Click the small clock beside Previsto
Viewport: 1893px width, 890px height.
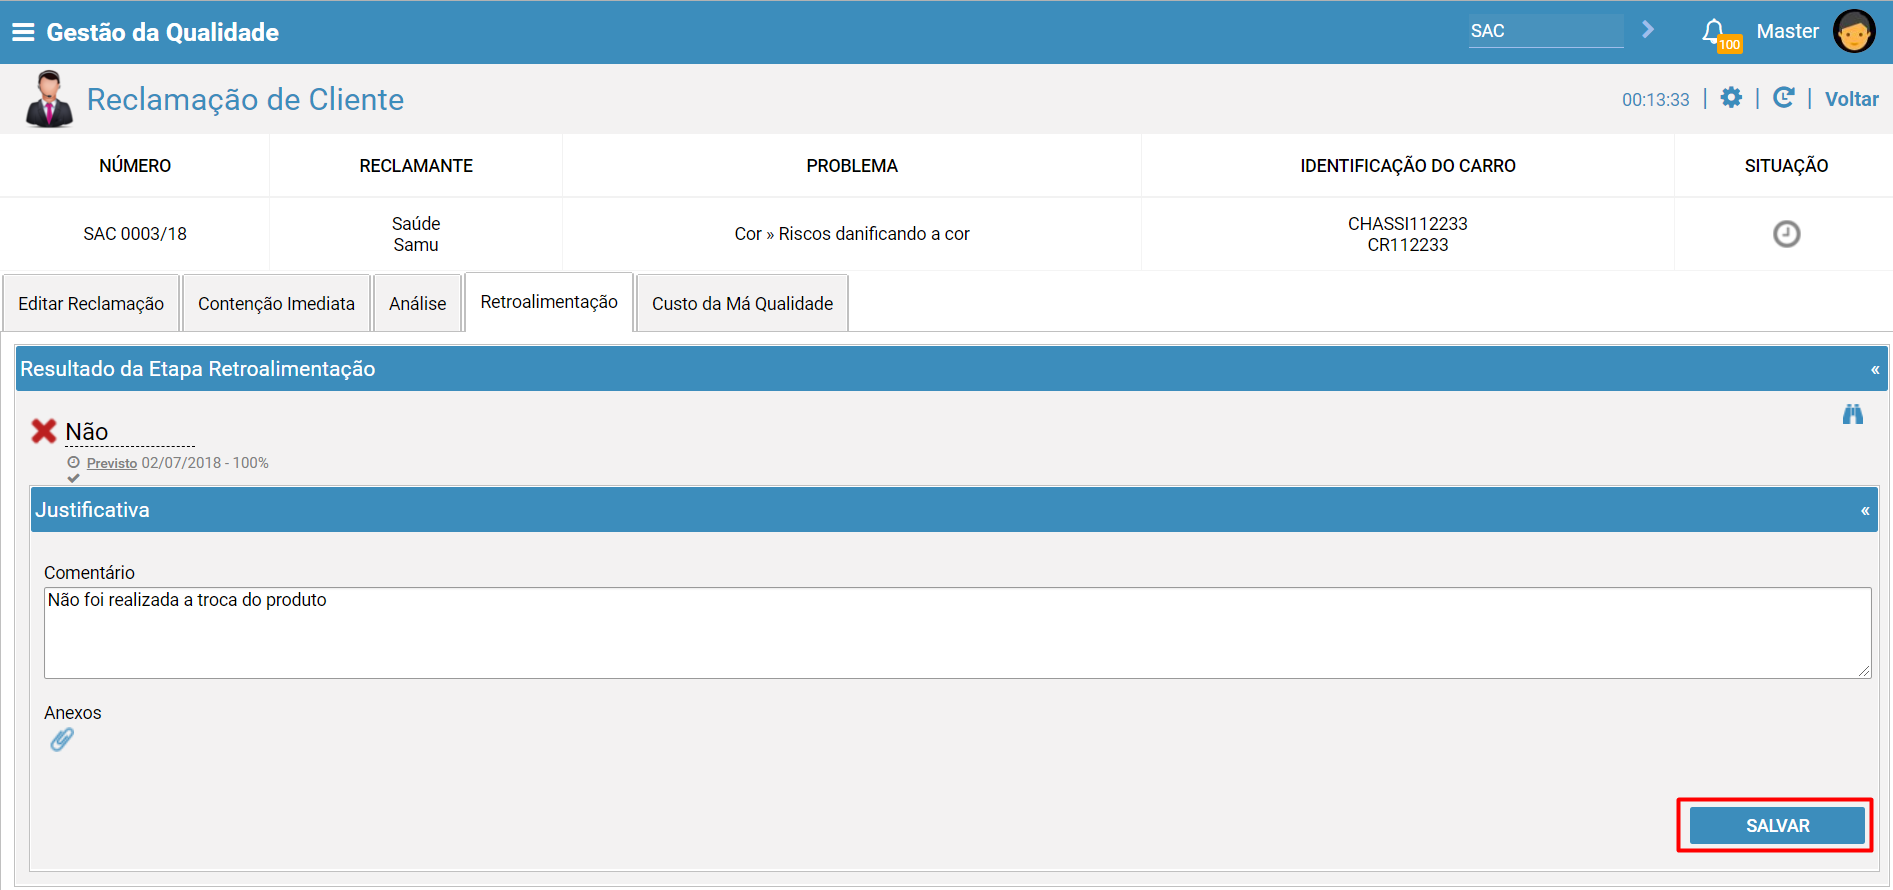tap(73, 463)
